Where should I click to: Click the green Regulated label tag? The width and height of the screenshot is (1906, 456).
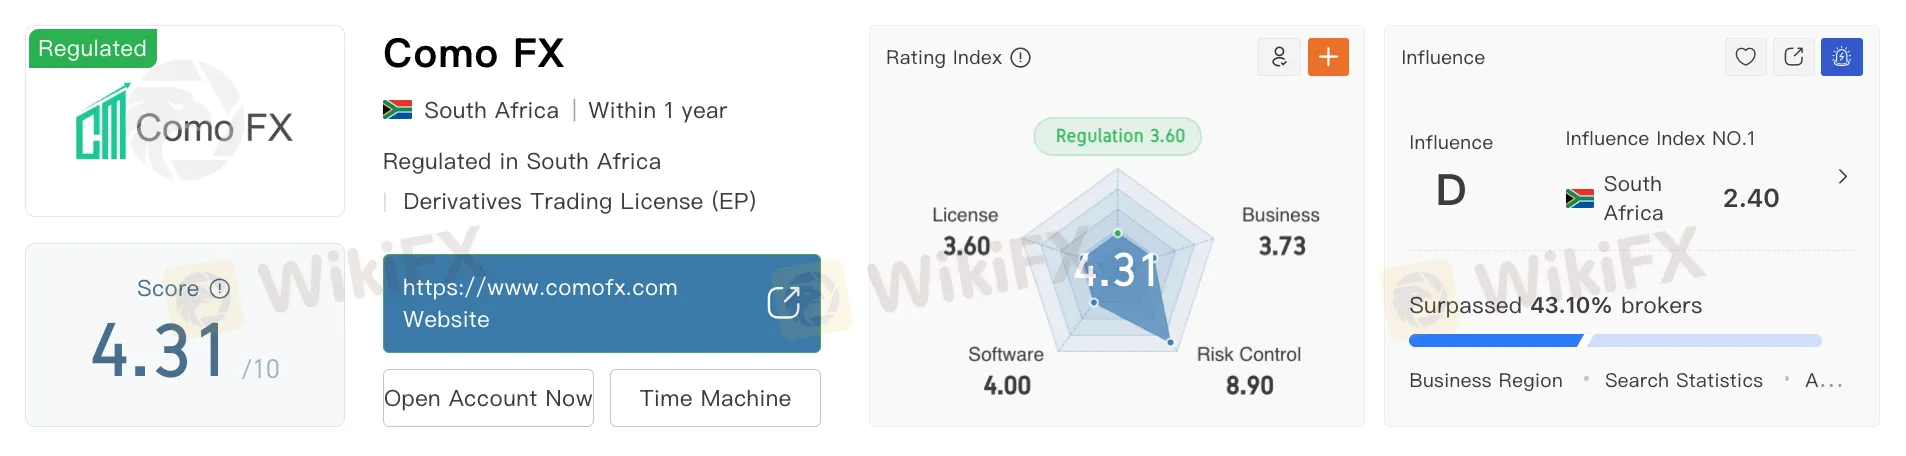click(x=92, y=48)
